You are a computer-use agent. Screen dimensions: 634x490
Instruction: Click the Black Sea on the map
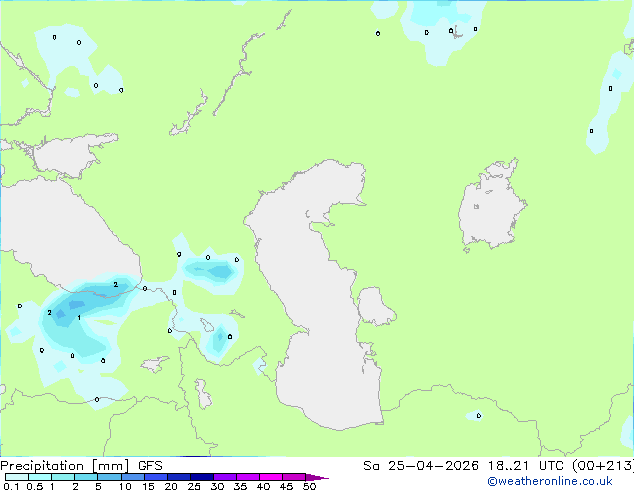65,239
